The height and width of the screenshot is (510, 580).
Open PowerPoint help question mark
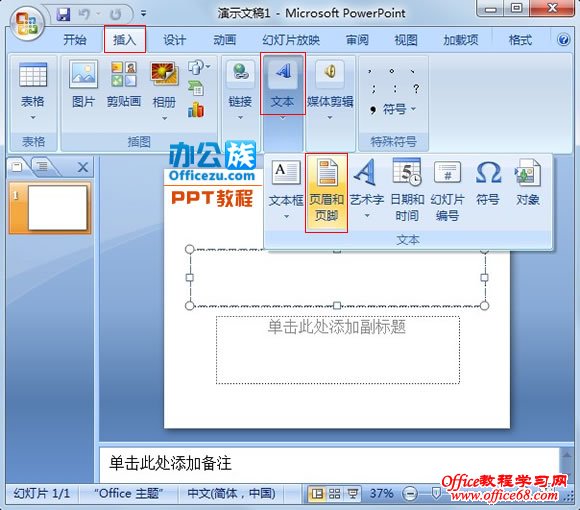pos(563,39)
